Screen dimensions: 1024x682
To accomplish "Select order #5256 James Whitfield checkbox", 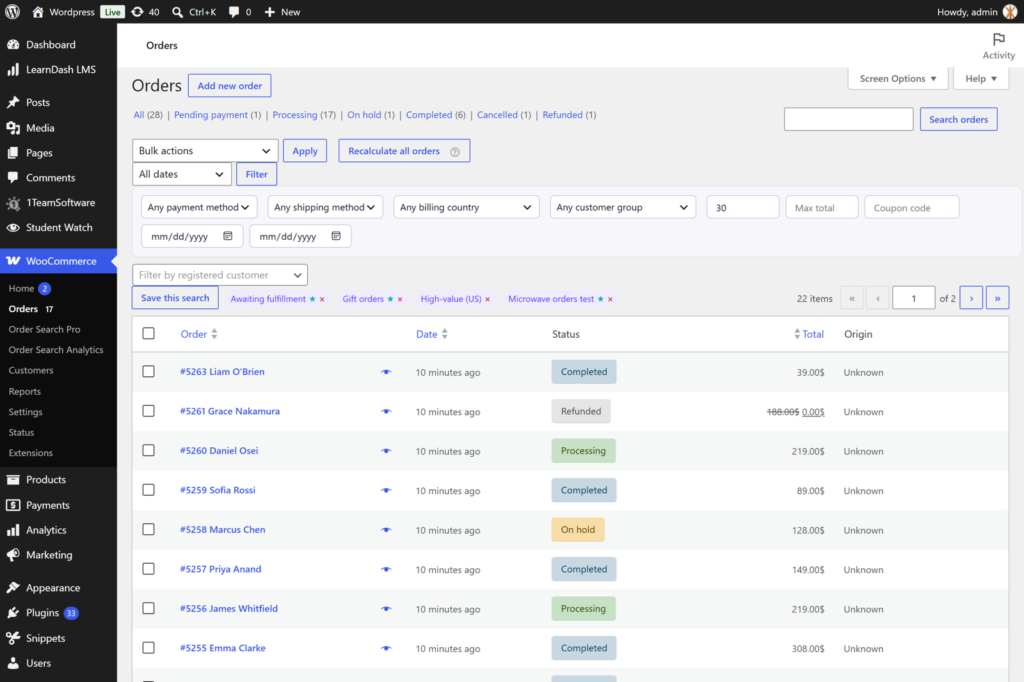I will 149,608.
